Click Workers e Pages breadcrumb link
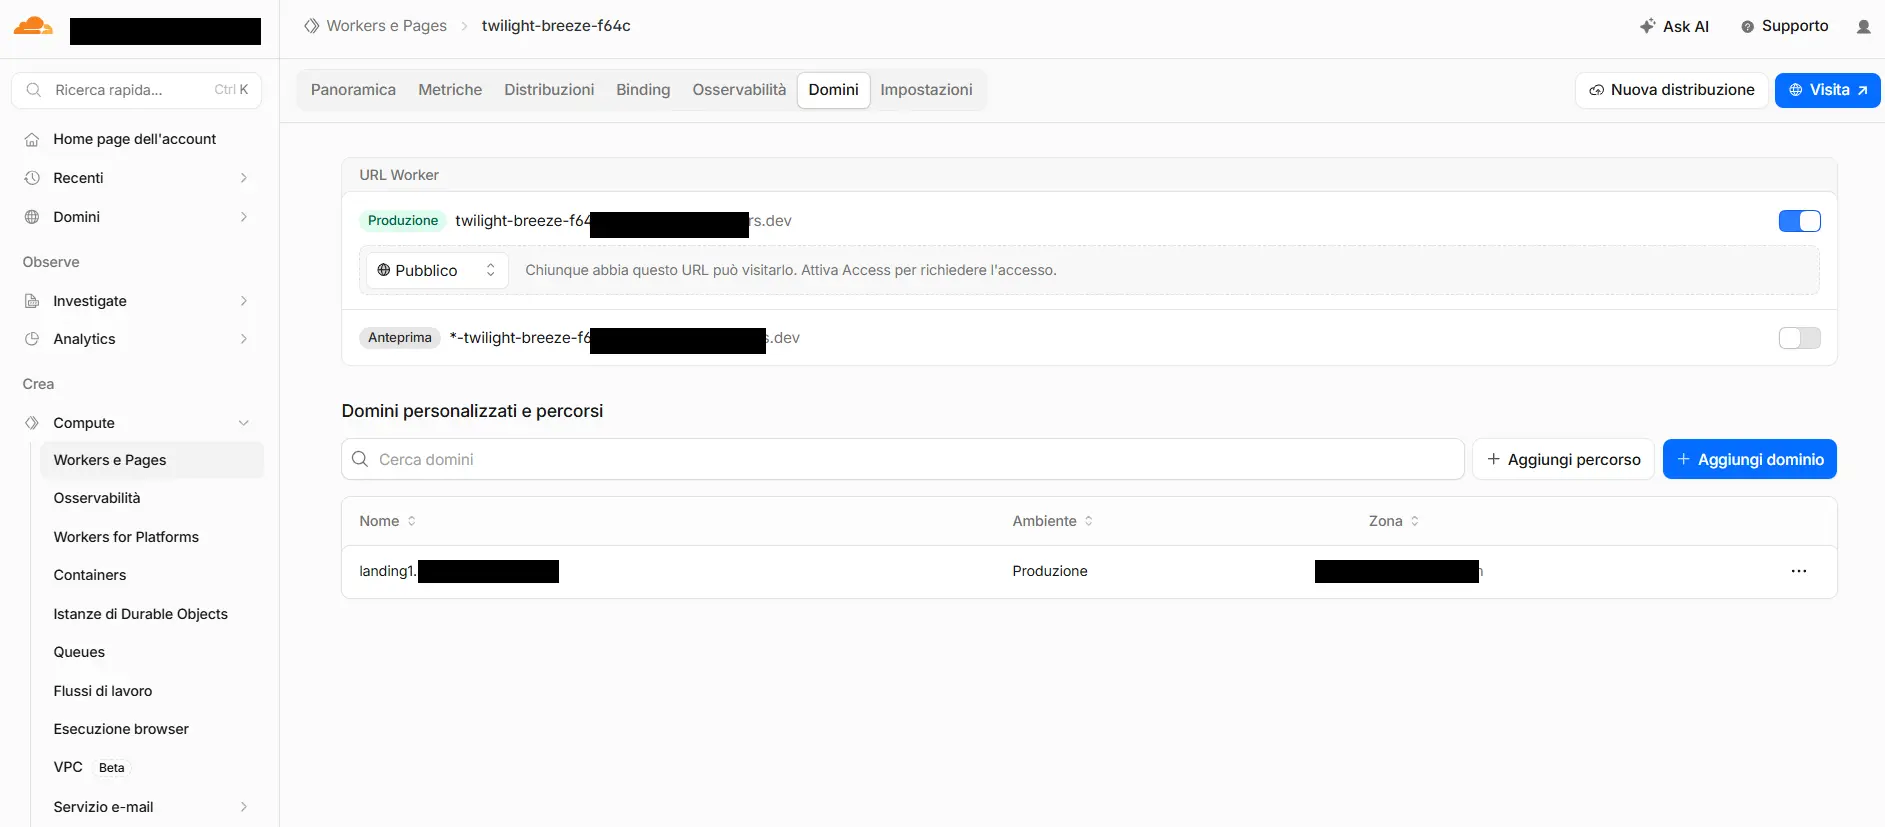The width and height of the screenshot is (1885, 827). click(386, 26)
